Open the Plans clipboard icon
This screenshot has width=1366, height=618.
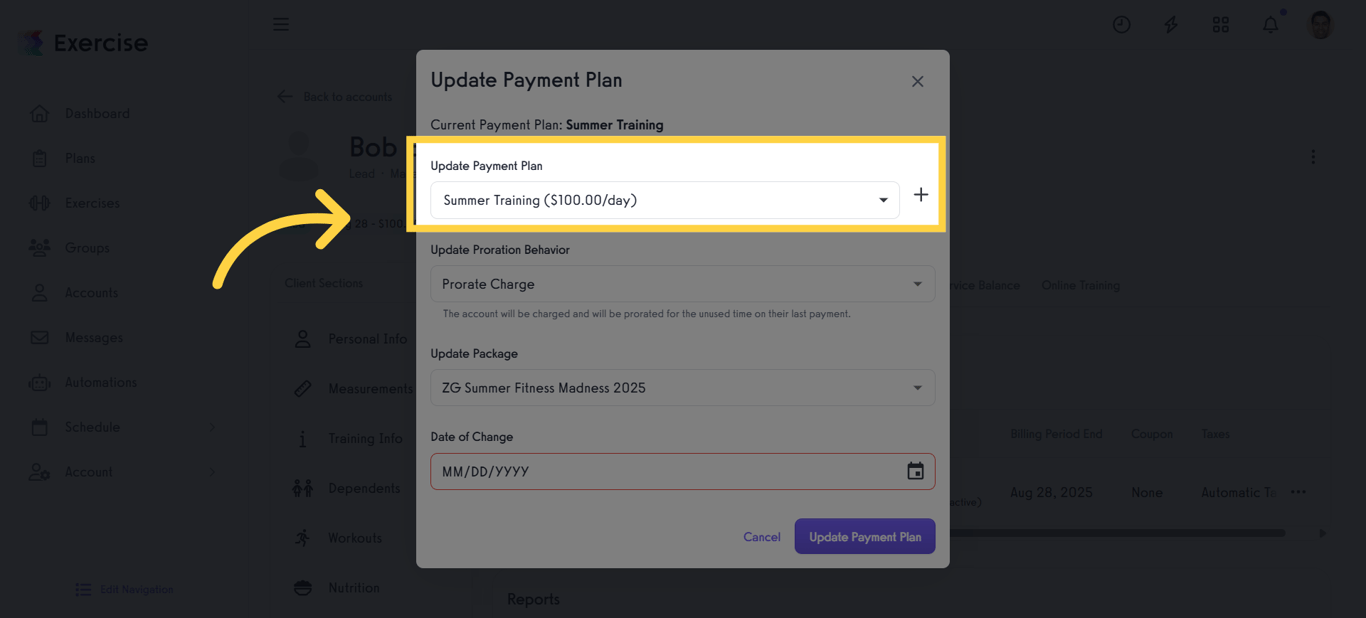point(40,158)
